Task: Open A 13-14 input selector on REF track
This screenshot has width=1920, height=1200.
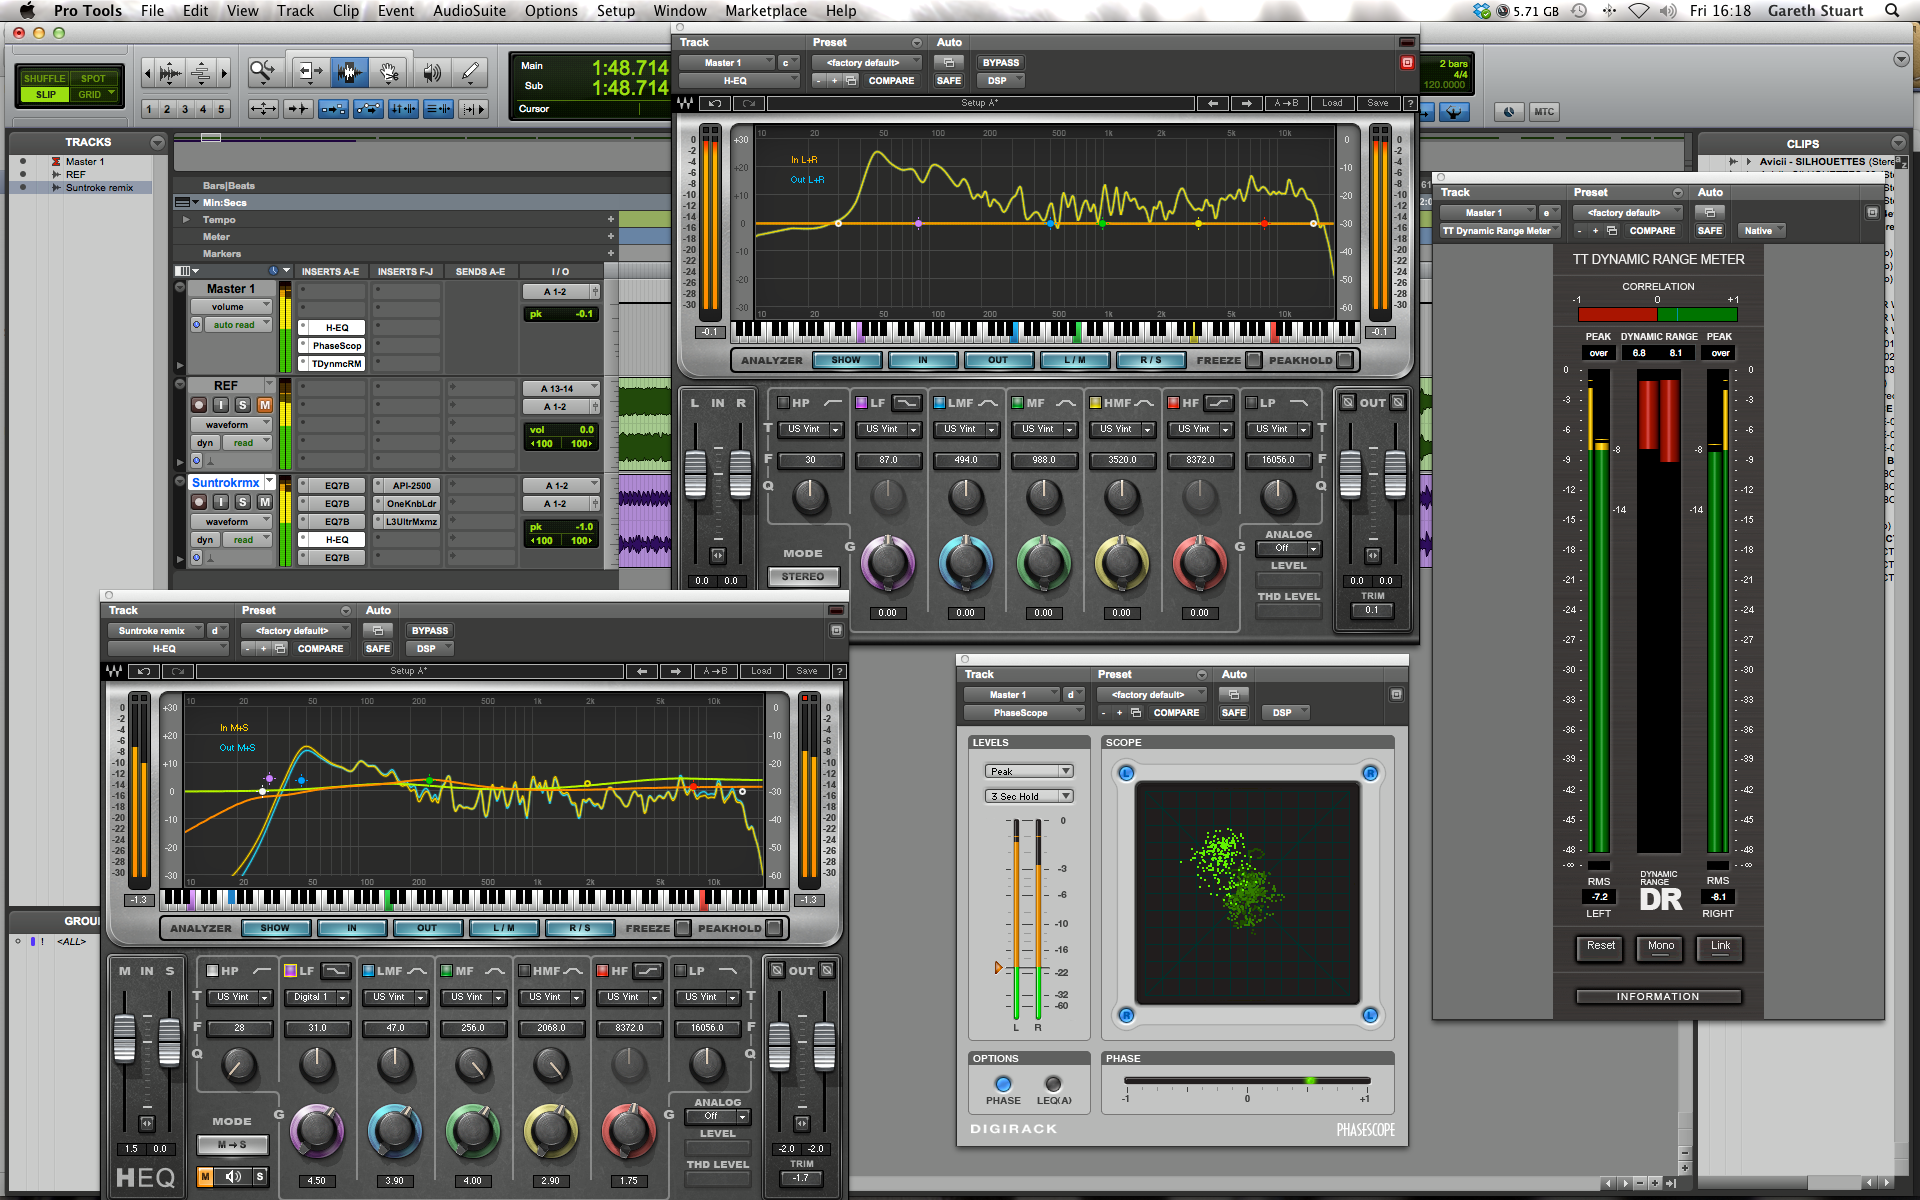Action: pos(561,388)
